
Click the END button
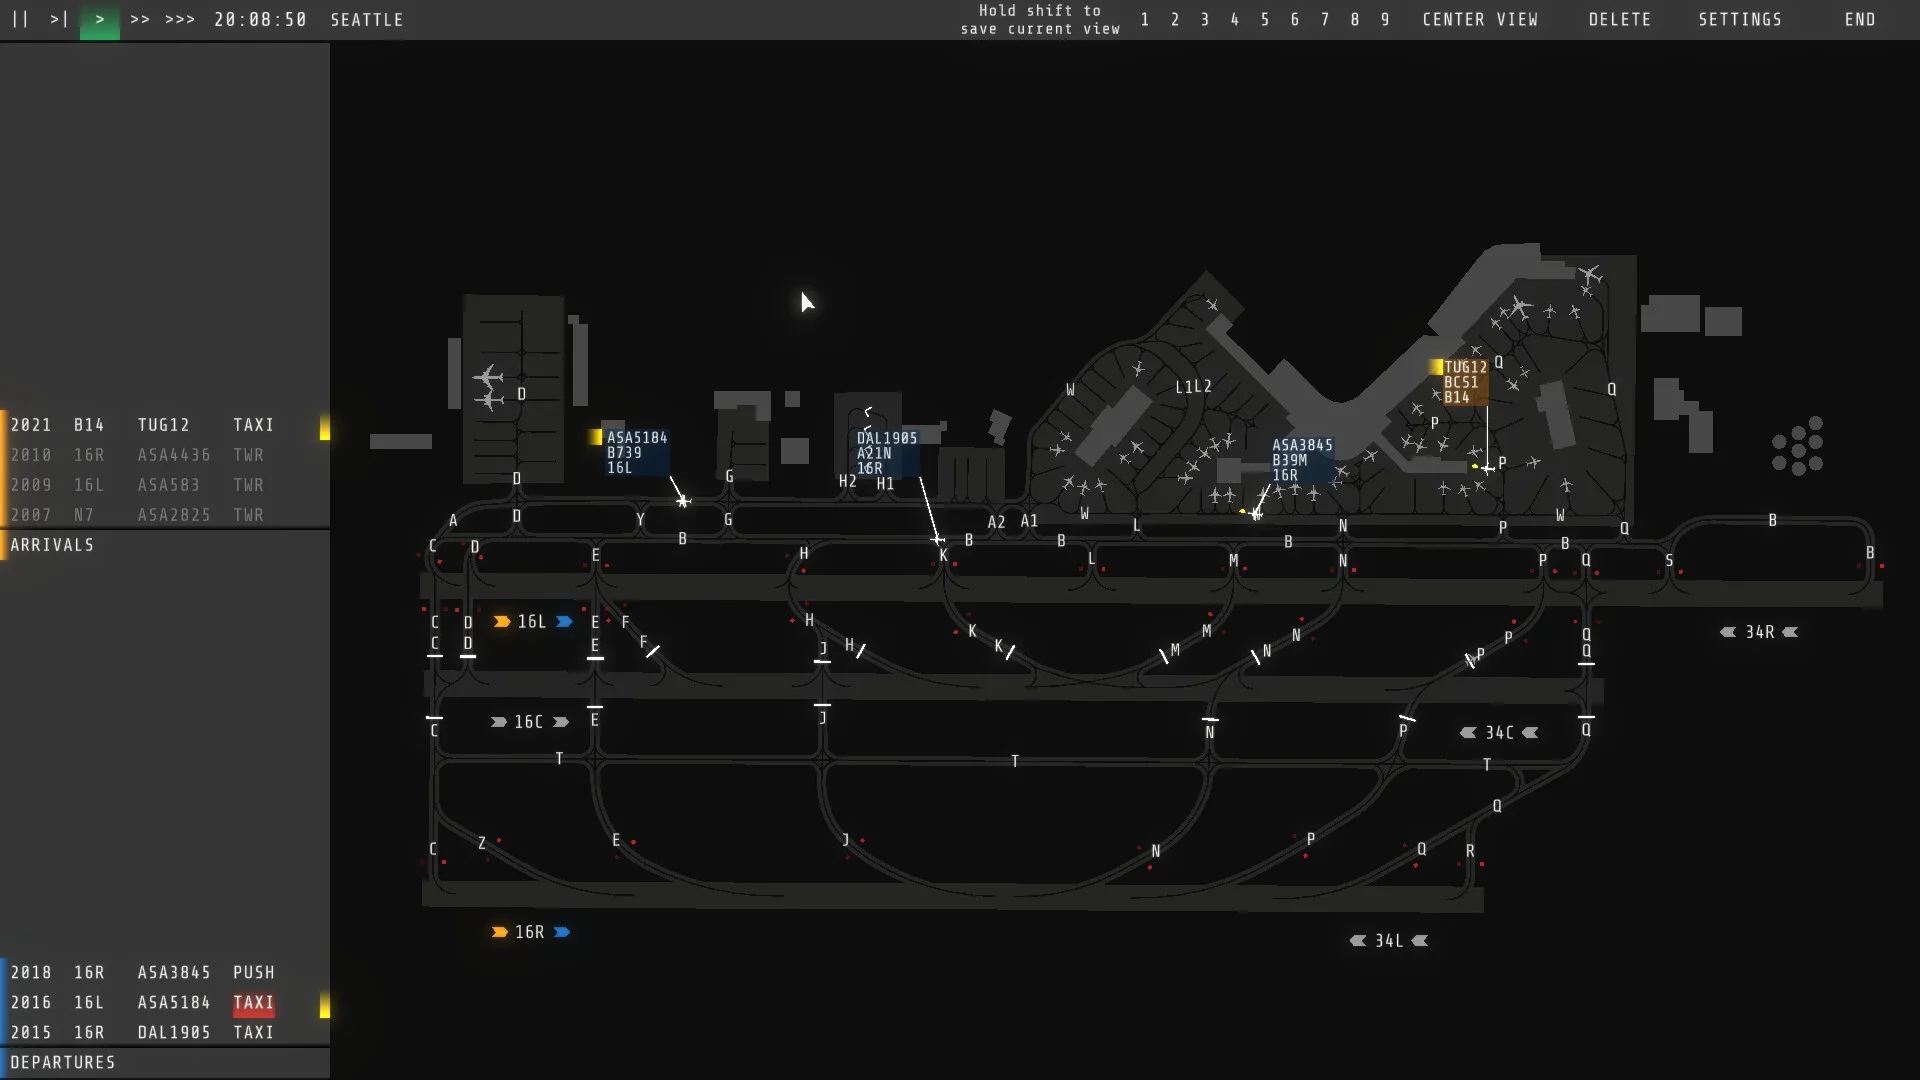(x=1860, y=19)
